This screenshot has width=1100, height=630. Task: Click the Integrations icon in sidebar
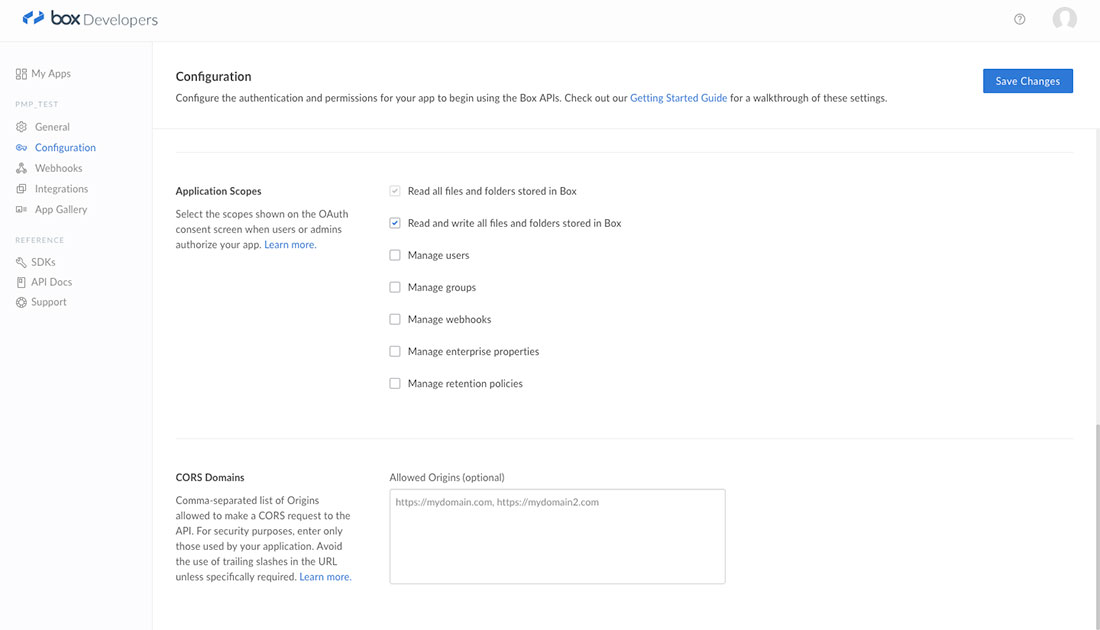tap(21, 189)
